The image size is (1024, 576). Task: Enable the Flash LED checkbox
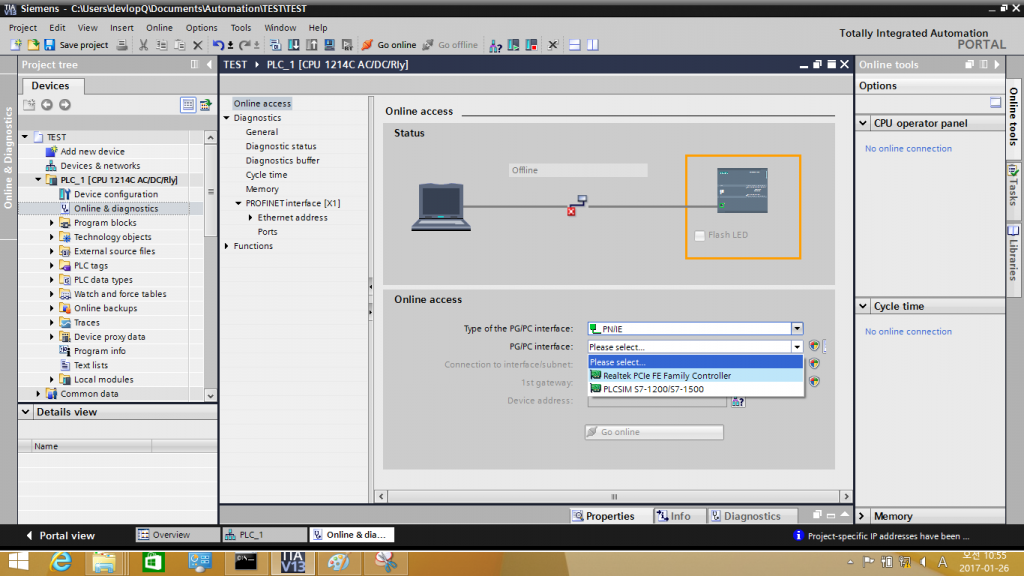point(699,235)
